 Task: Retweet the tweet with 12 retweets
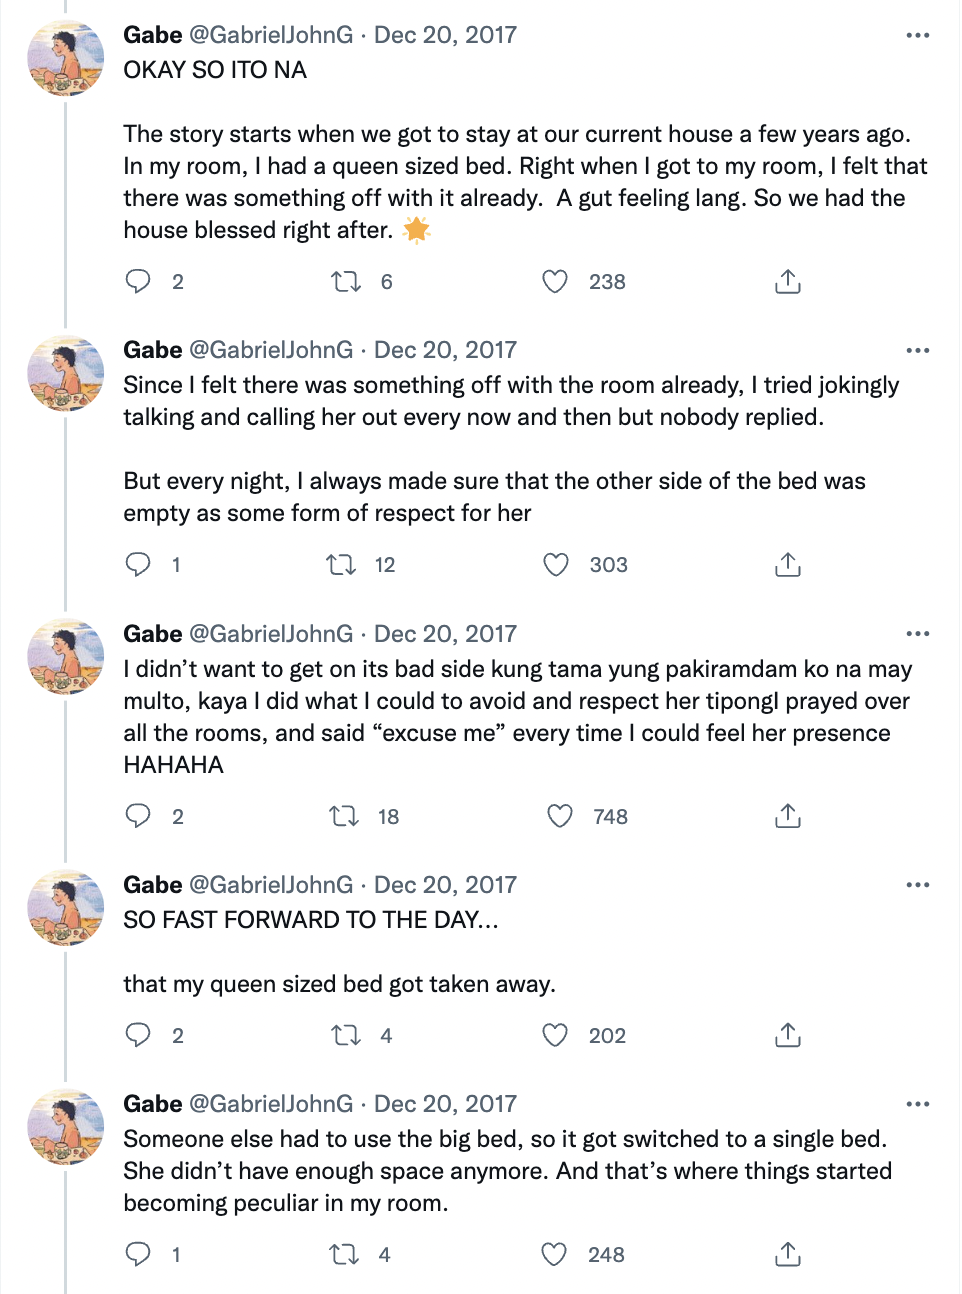(x=342, y=565)
